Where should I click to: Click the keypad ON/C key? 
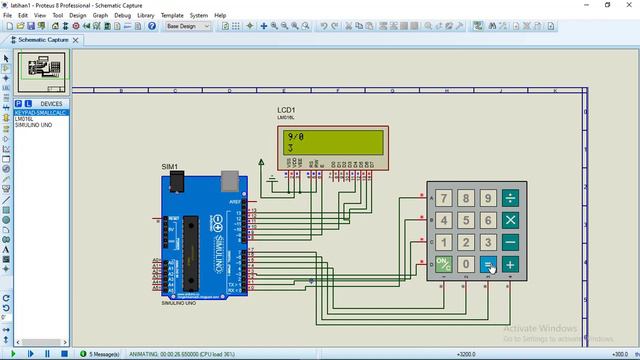pos(444,264)
